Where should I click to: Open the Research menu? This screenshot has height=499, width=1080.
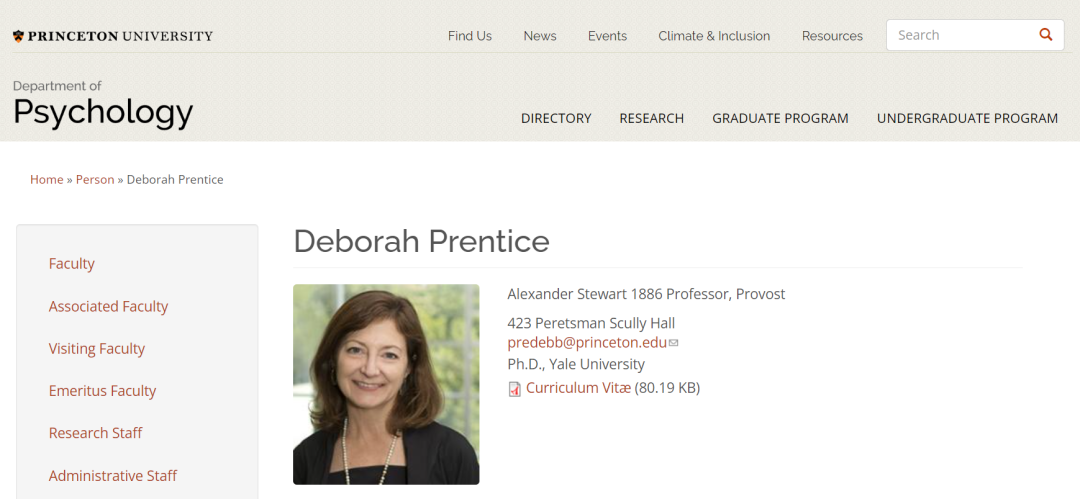click(x=651, y=118)
